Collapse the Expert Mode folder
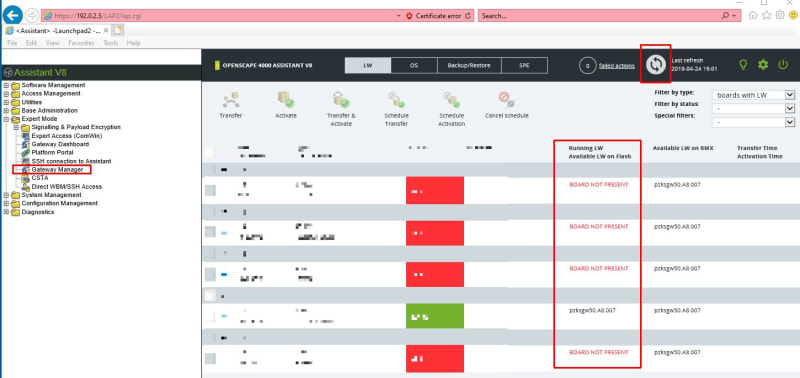 pos(6,119)
